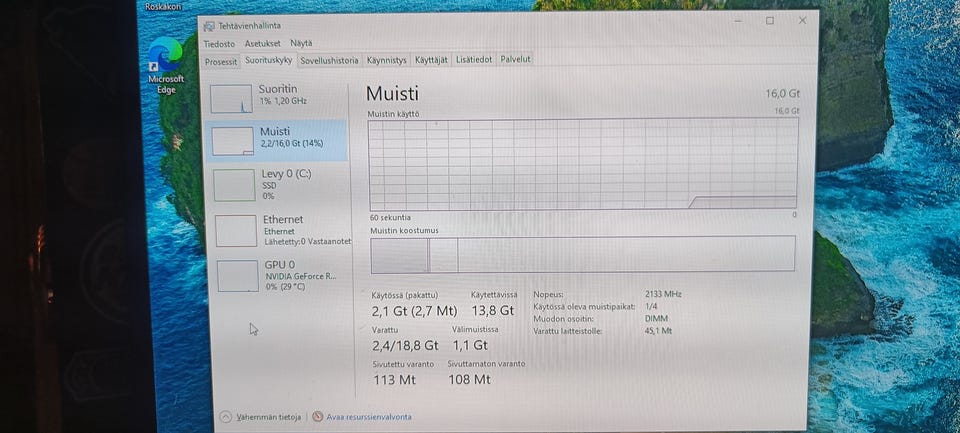Open the Asetukset menu
The height and width of the screenshot is (433, 960).
pyautogui.click(x=263, y=43)
